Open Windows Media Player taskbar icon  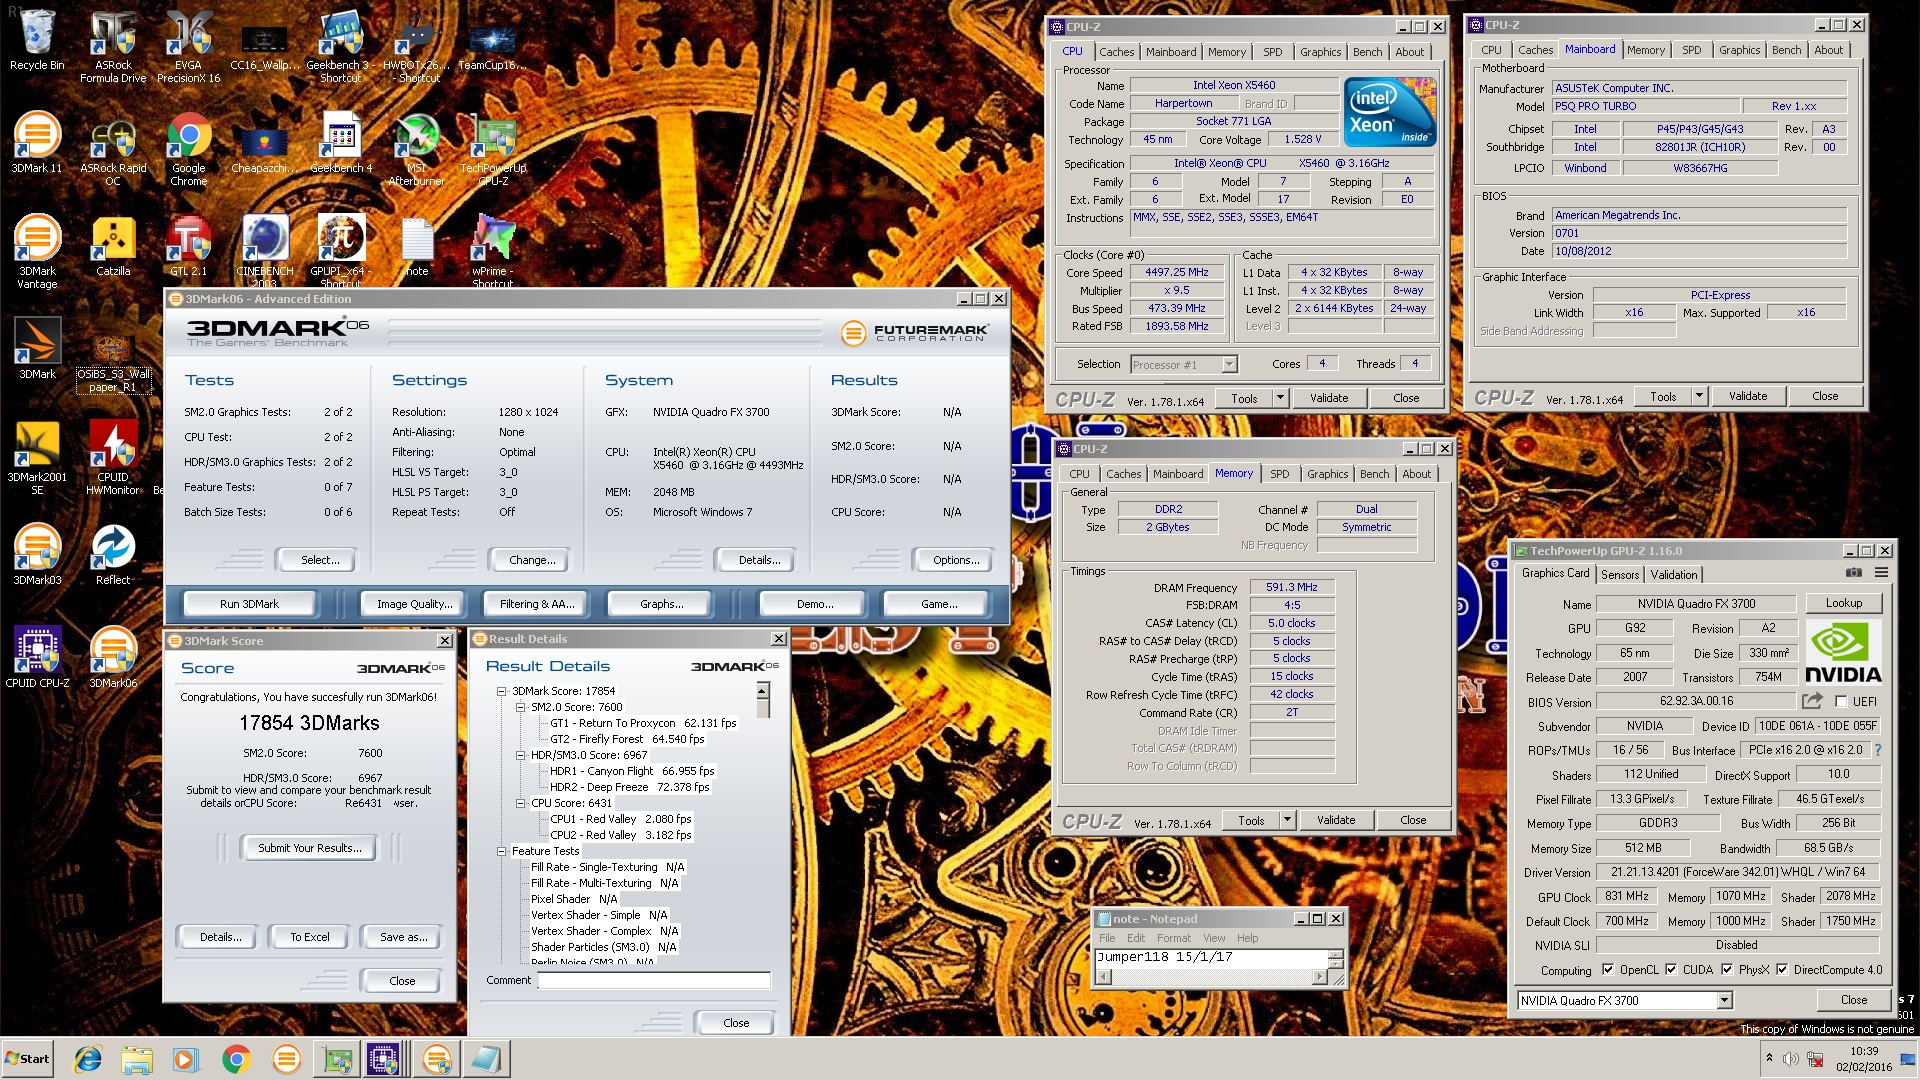click(185, 1059)
